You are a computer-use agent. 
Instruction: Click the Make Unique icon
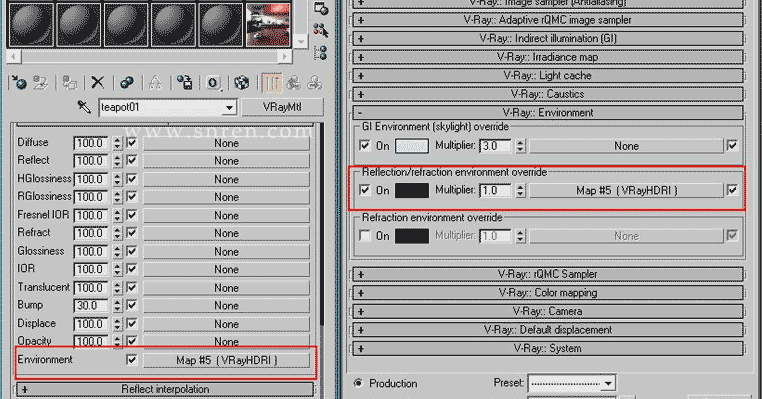point(155,83)
